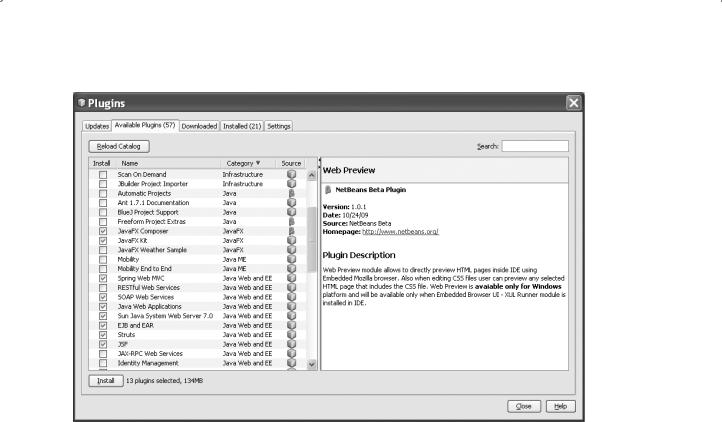
Task: Select the Ant 1.7.1 Documentation row
Action: tap(198, 203)
